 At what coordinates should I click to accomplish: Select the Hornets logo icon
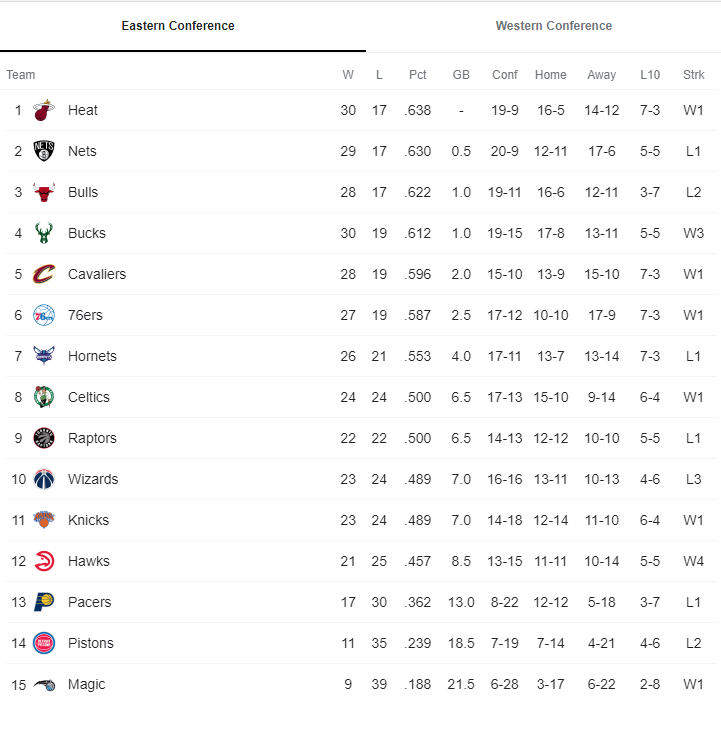click(x=44, y=356)
